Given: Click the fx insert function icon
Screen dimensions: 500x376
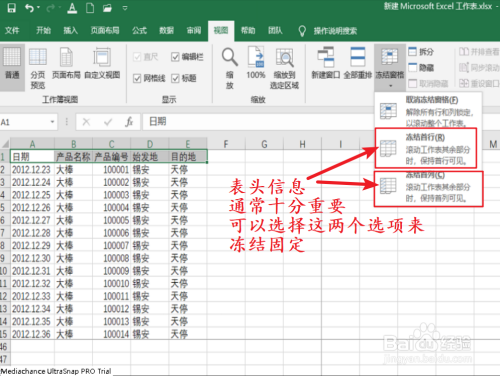Looking at the screenshot, I should tap(129, 122).
